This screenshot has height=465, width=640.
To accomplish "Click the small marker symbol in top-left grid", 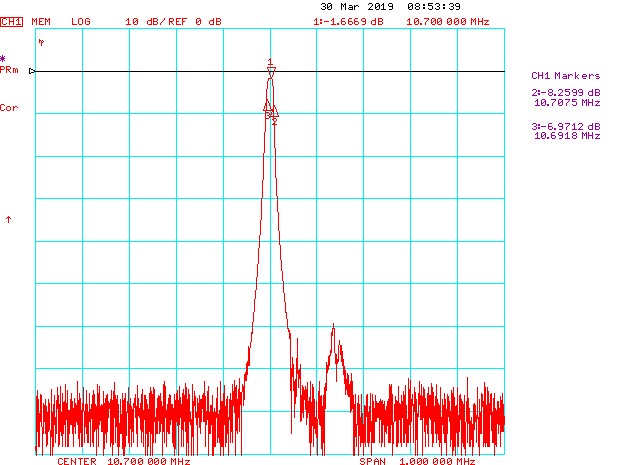I will click(x=41, y=43).
